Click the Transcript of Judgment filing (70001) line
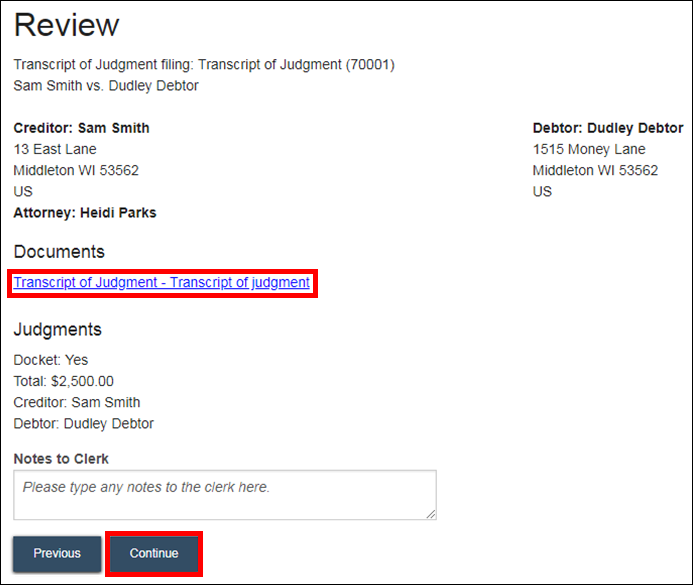Screen dimensions: 693x585 pyautogui.click(x=204, y=65)
